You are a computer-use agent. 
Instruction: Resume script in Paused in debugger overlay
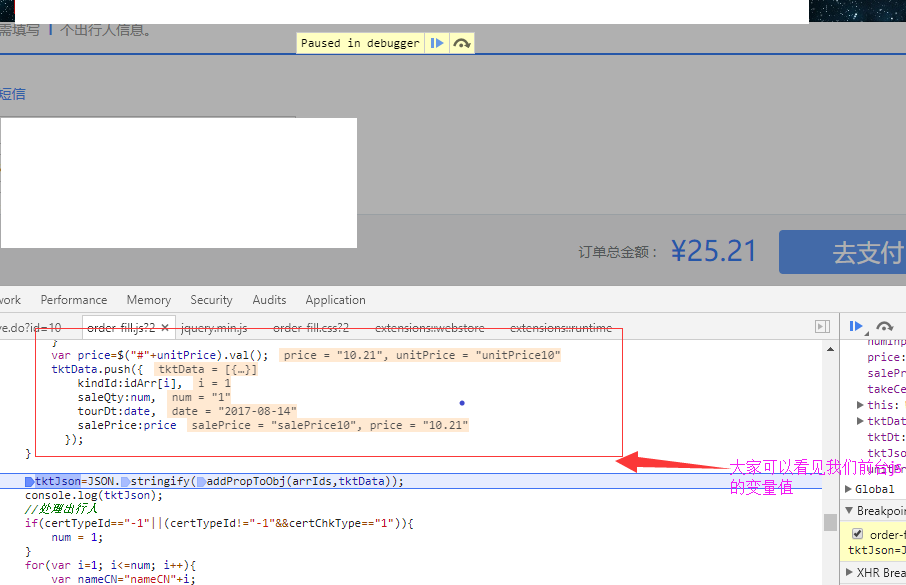pyautogui.click(x=437, y=43)
